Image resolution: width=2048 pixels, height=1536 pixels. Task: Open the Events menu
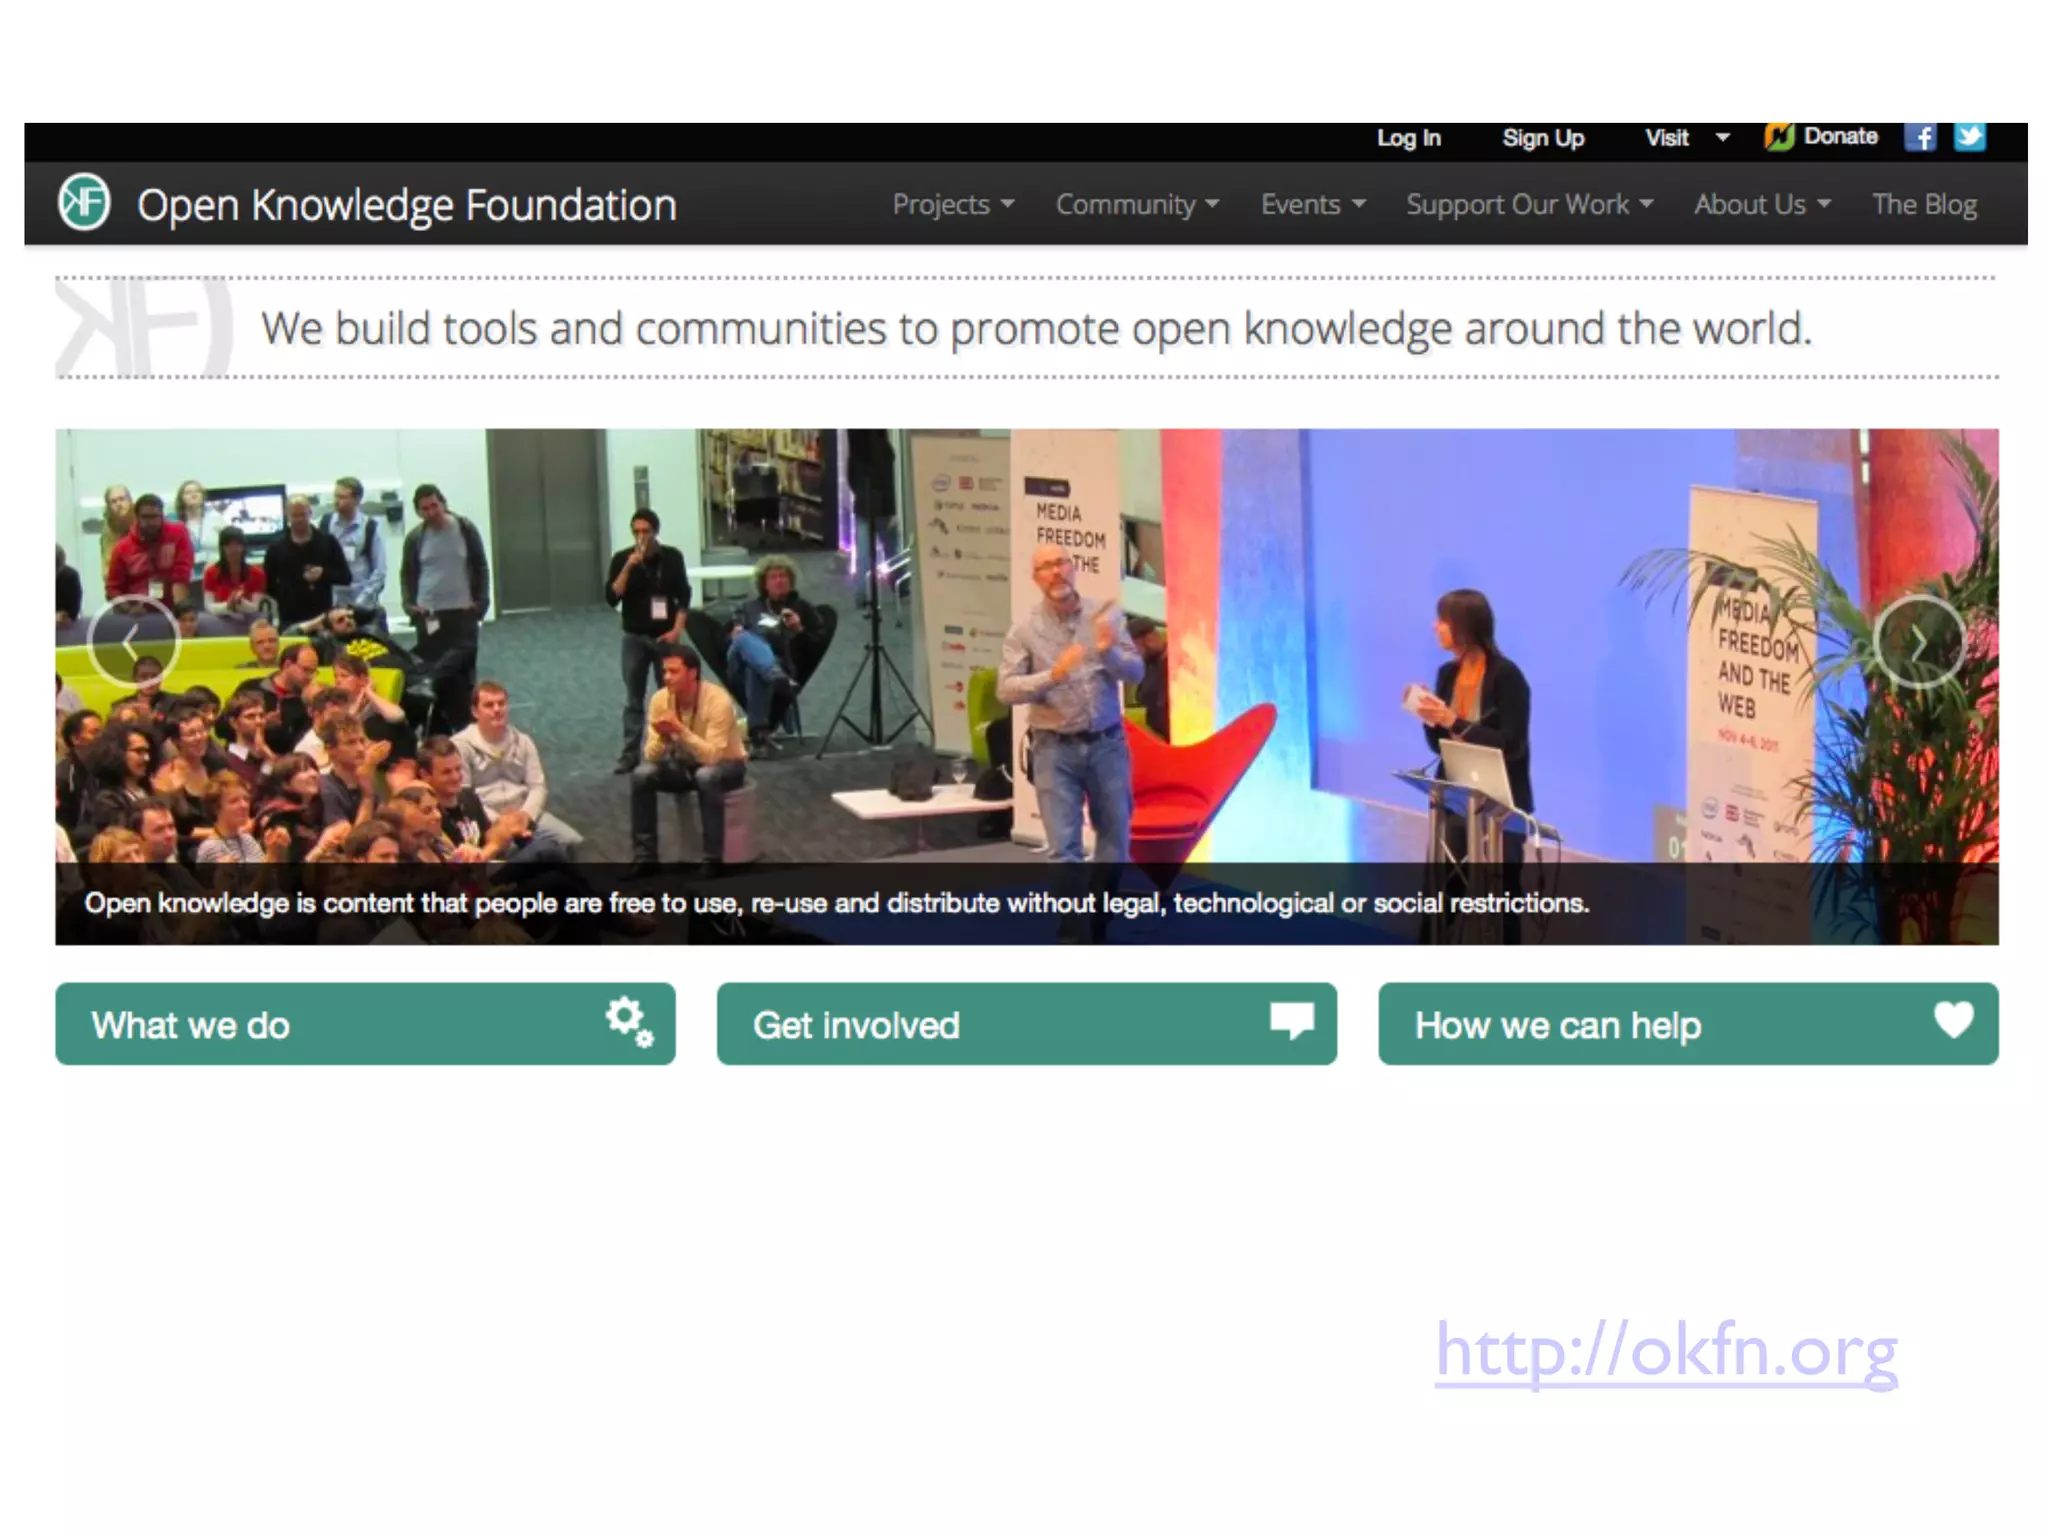[x=1312, y=204]
